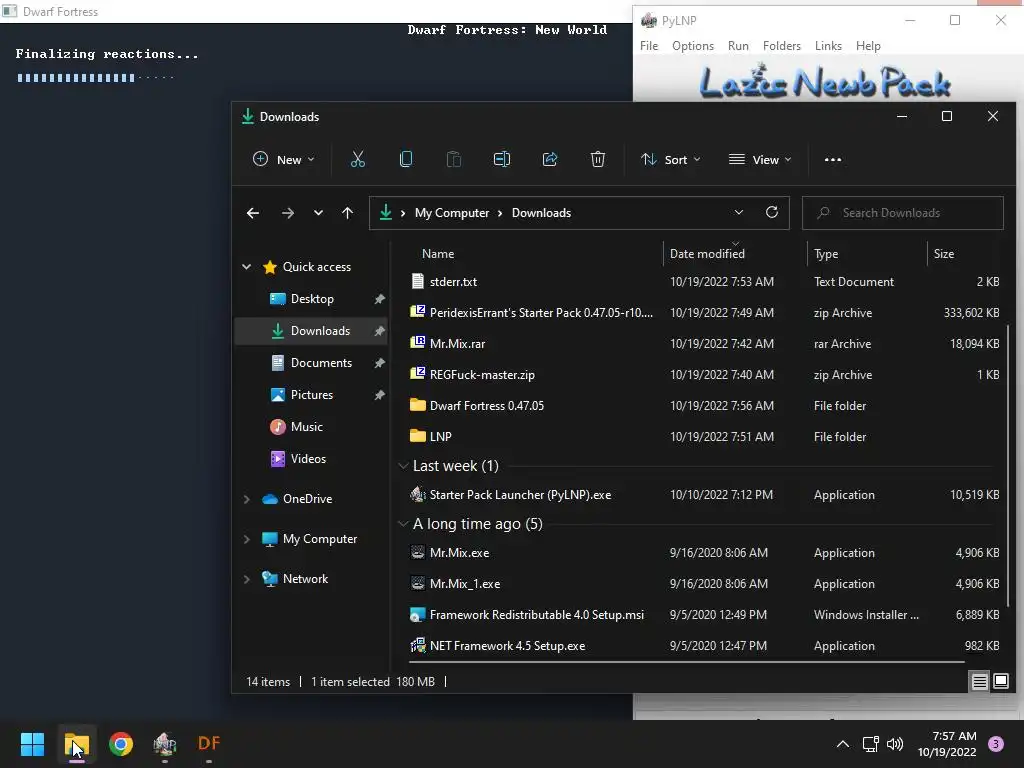Open the volume speaker tray icon
Image resolution: width=1024 pixels, height=768 pixels.
[x=895, y=744]
